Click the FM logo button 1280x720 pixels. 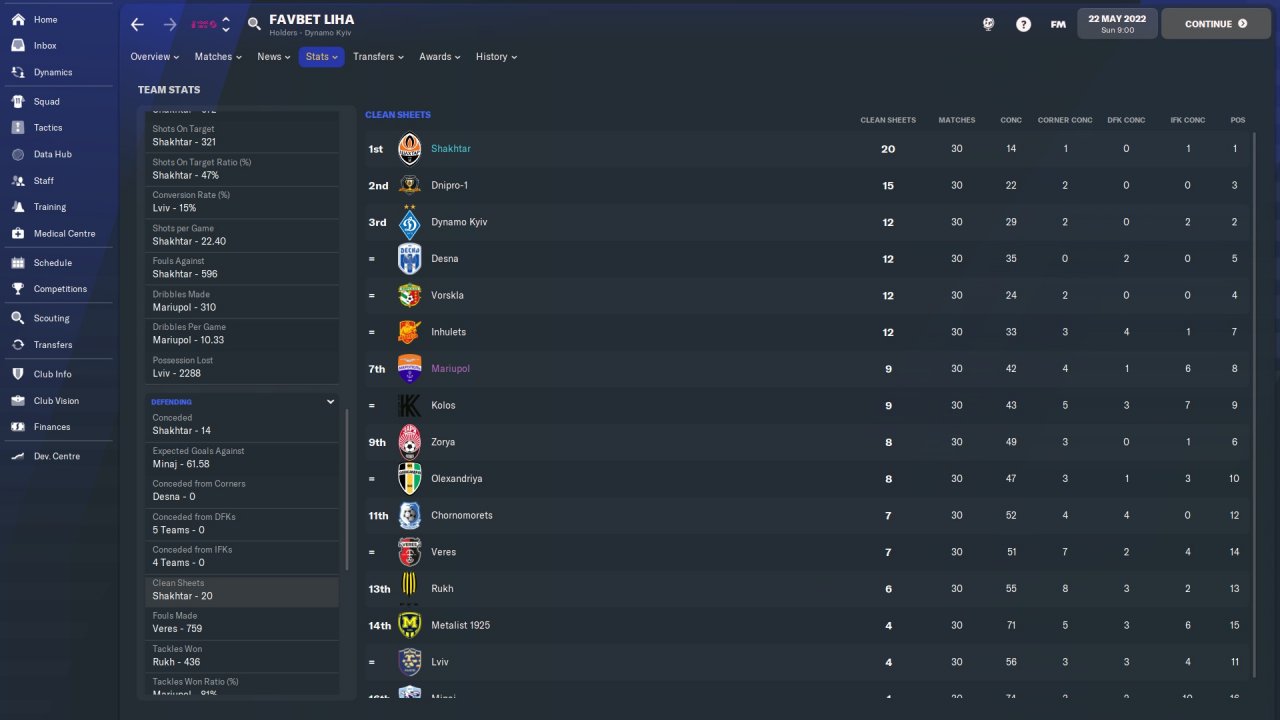tap(1058, 24)
